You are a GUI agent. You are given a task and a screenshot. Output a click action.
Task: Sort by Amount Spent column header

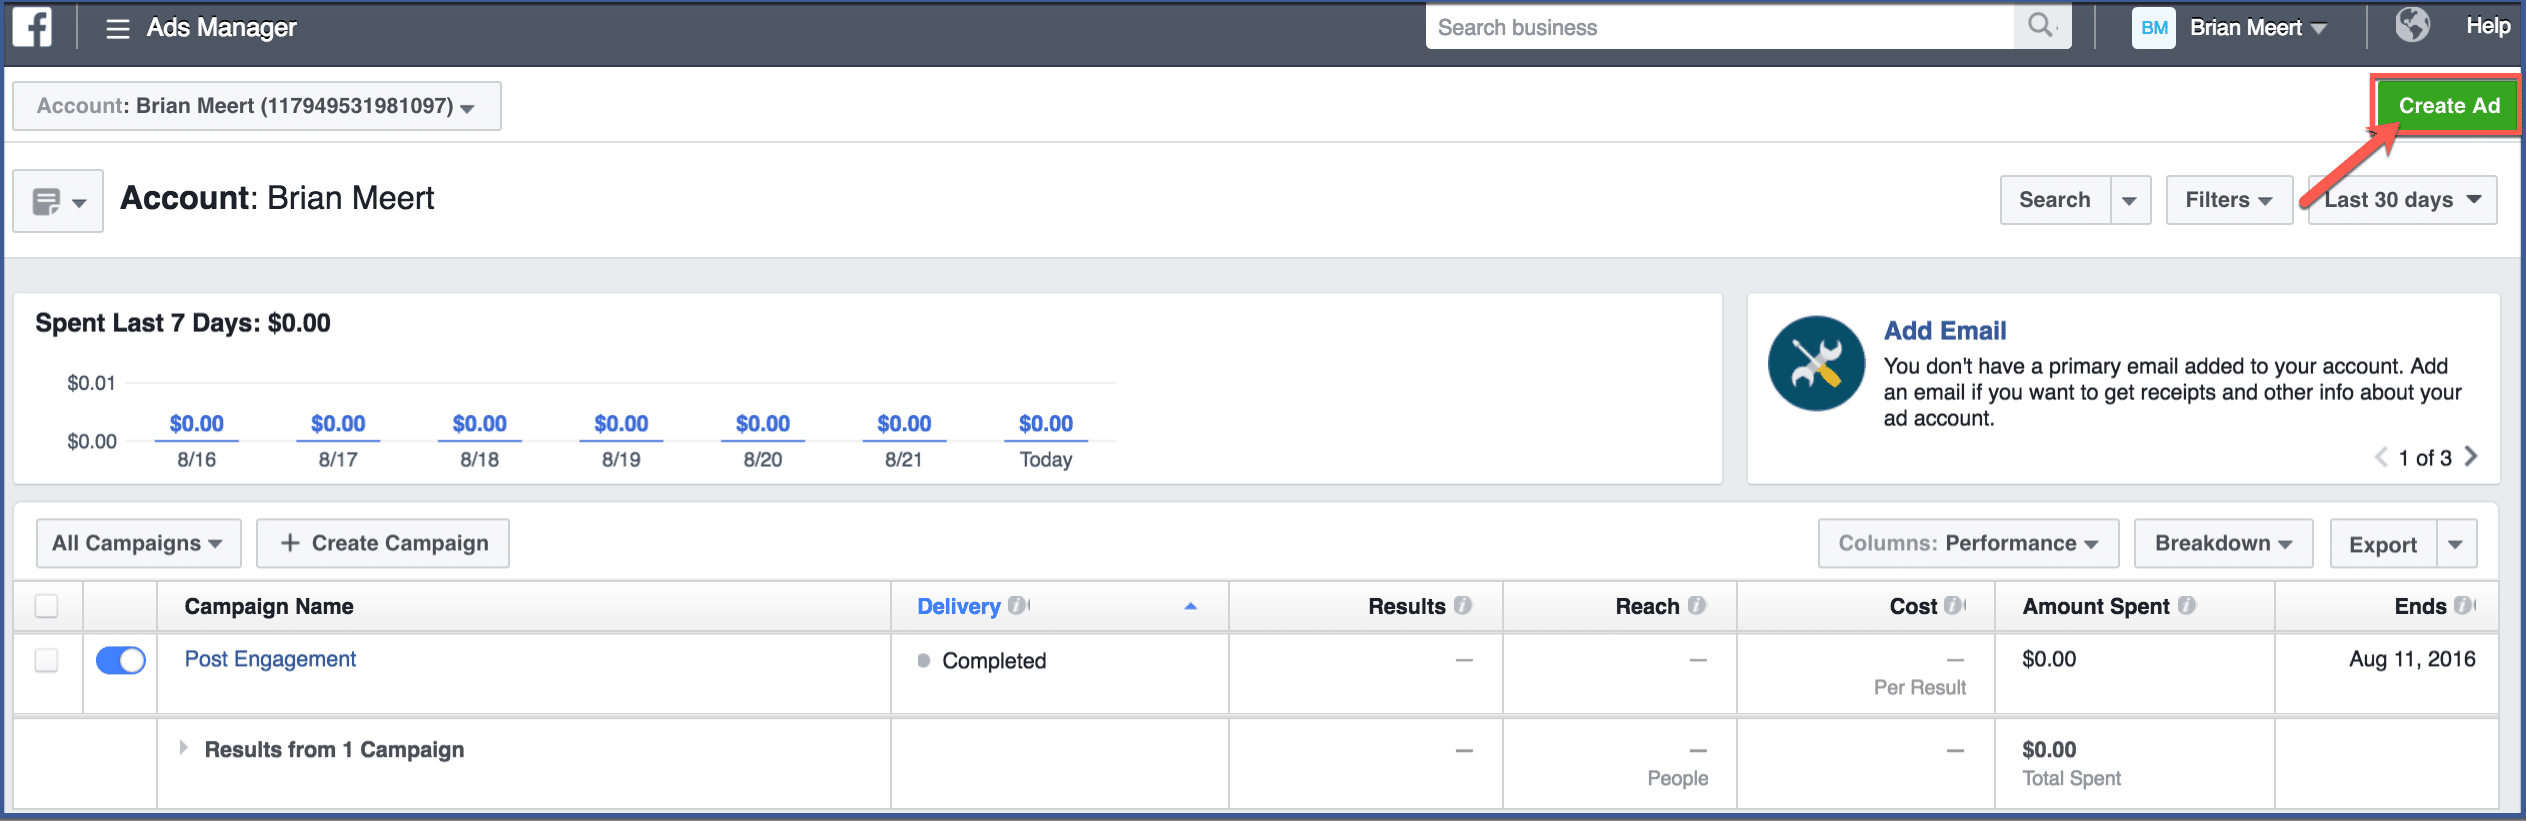pyautogui.click(x=2096, y=606)
